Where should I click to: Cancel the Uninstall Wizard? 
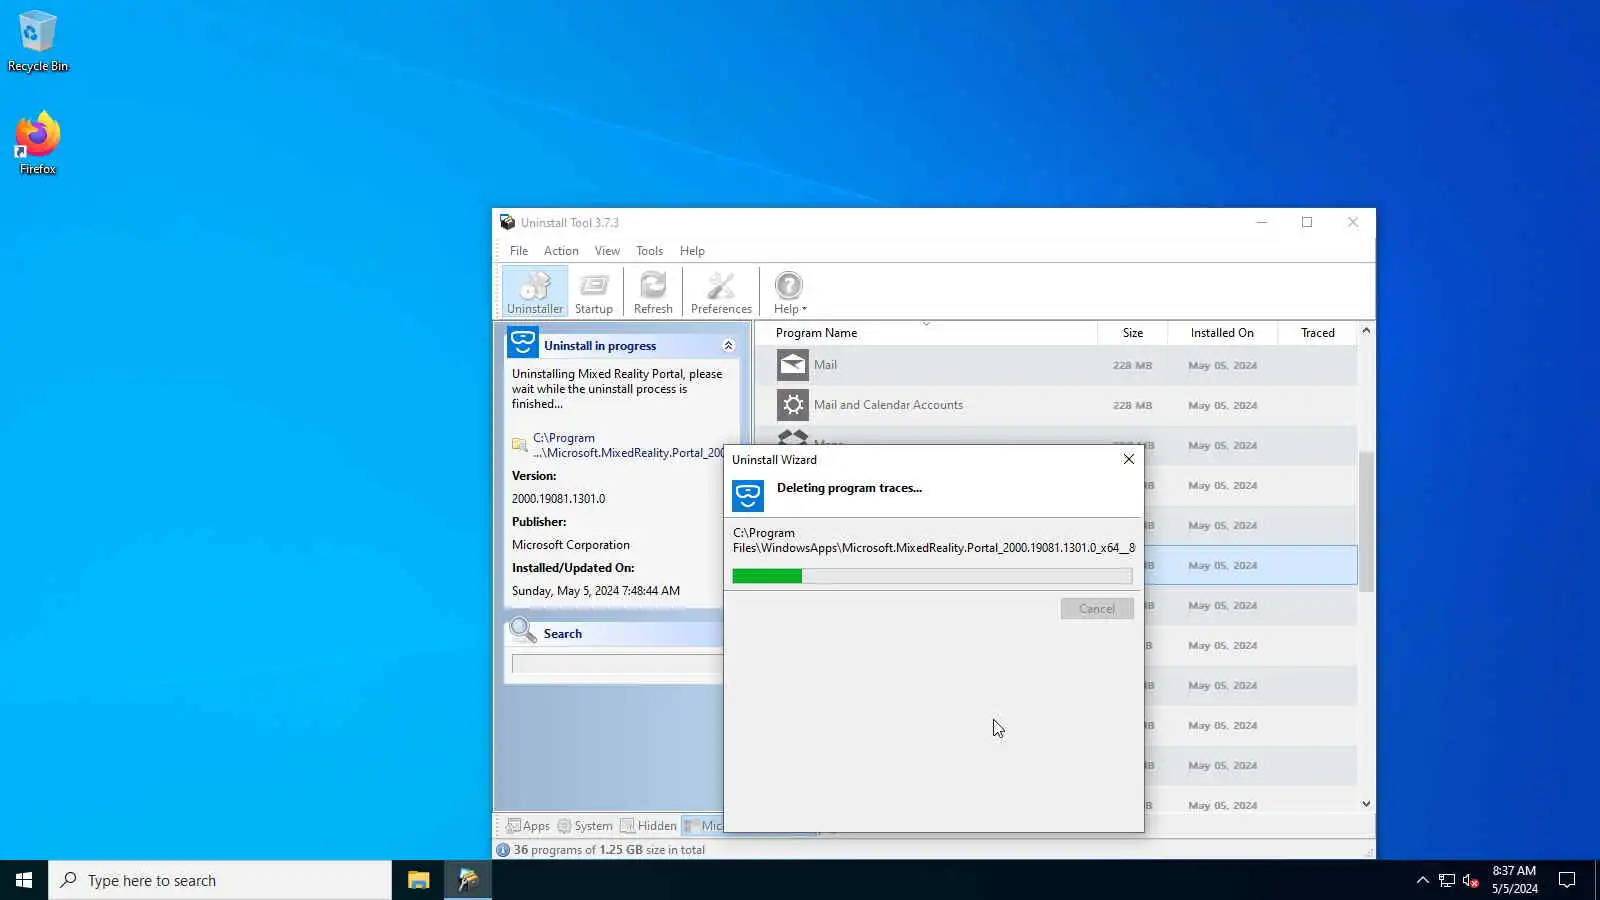click(x=1097, y=609)
